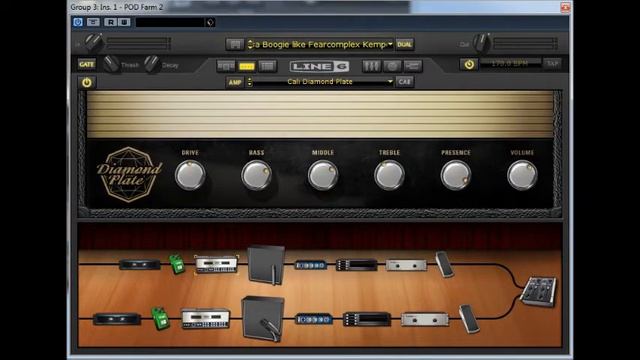Select the silver rack unit in top chain

(406, 265)
